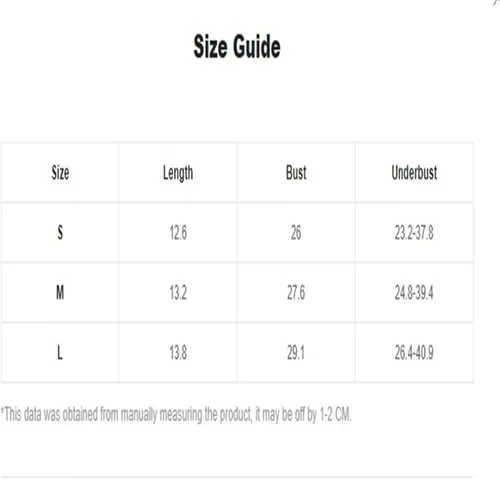Click the manual measuring disclaimer note
Viewport: 500px width, 479px height.
176,415
